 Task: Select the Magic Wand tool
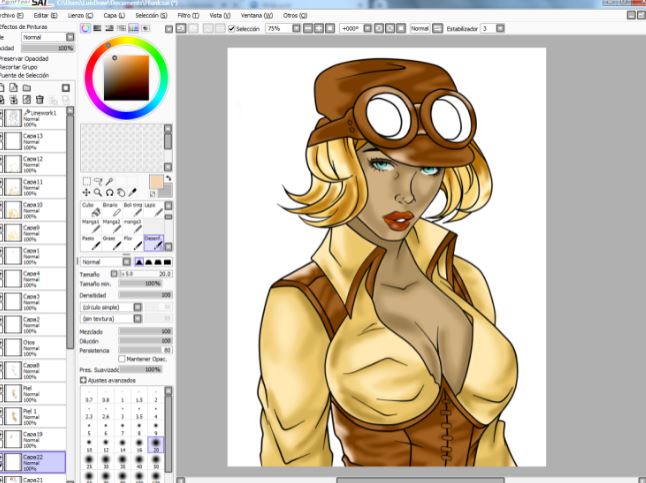(x=109, y=181)
